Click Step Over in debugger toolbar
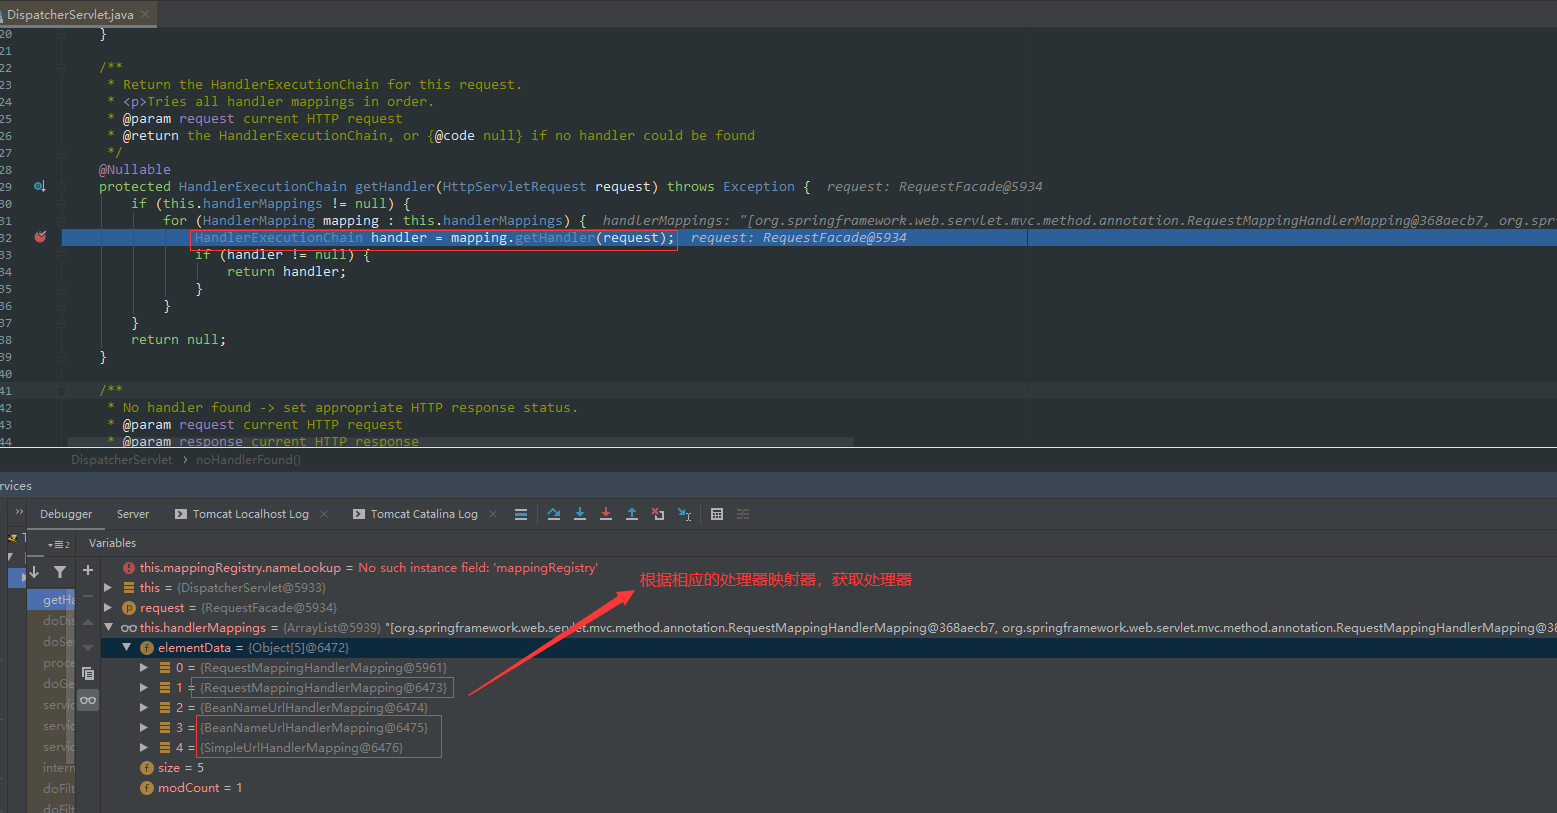The width and height of the screenshot is (1557, 813). [554, 514]
